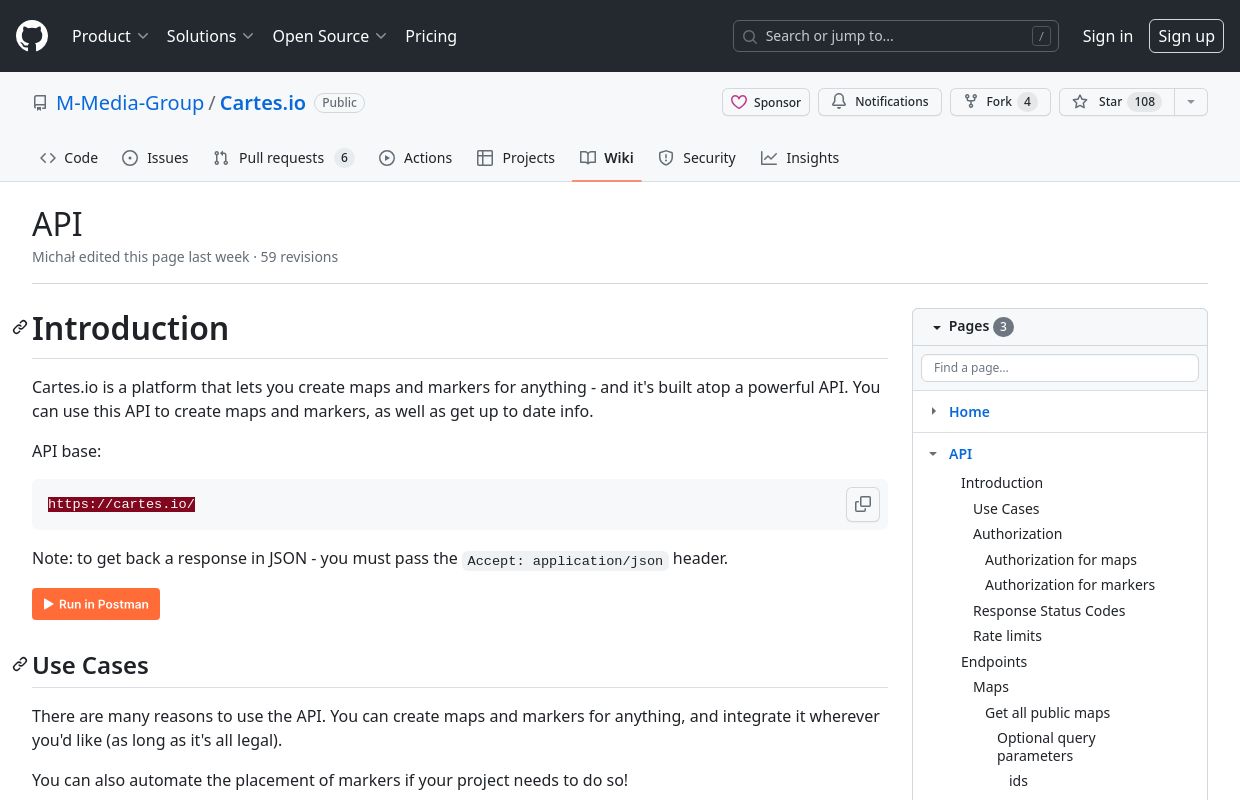
Task: Click the Accept: application/json code text
Action: click(565, 560)
